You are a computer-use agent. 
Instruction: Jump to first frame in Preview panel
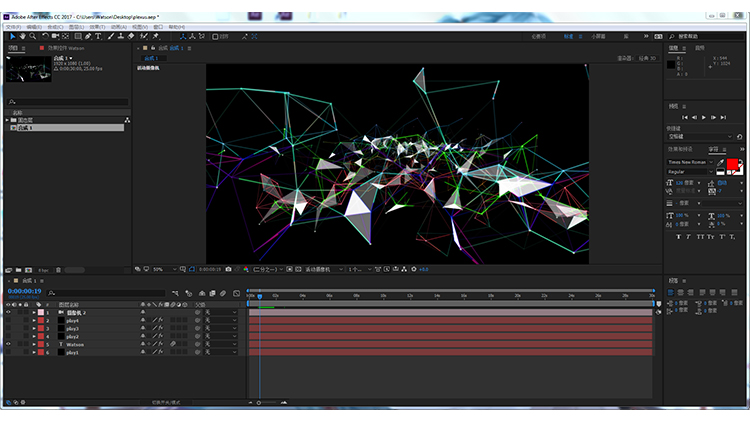coord(684,117)
